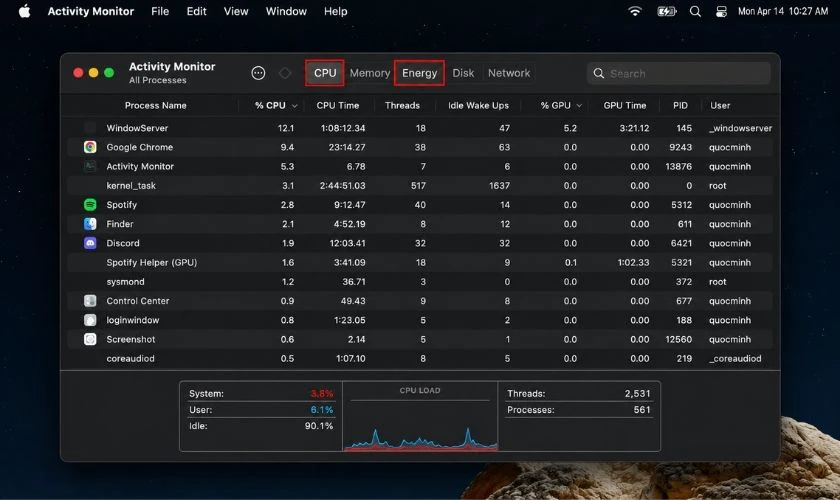Open Control Center icon in menu bar

pos(722,11)
